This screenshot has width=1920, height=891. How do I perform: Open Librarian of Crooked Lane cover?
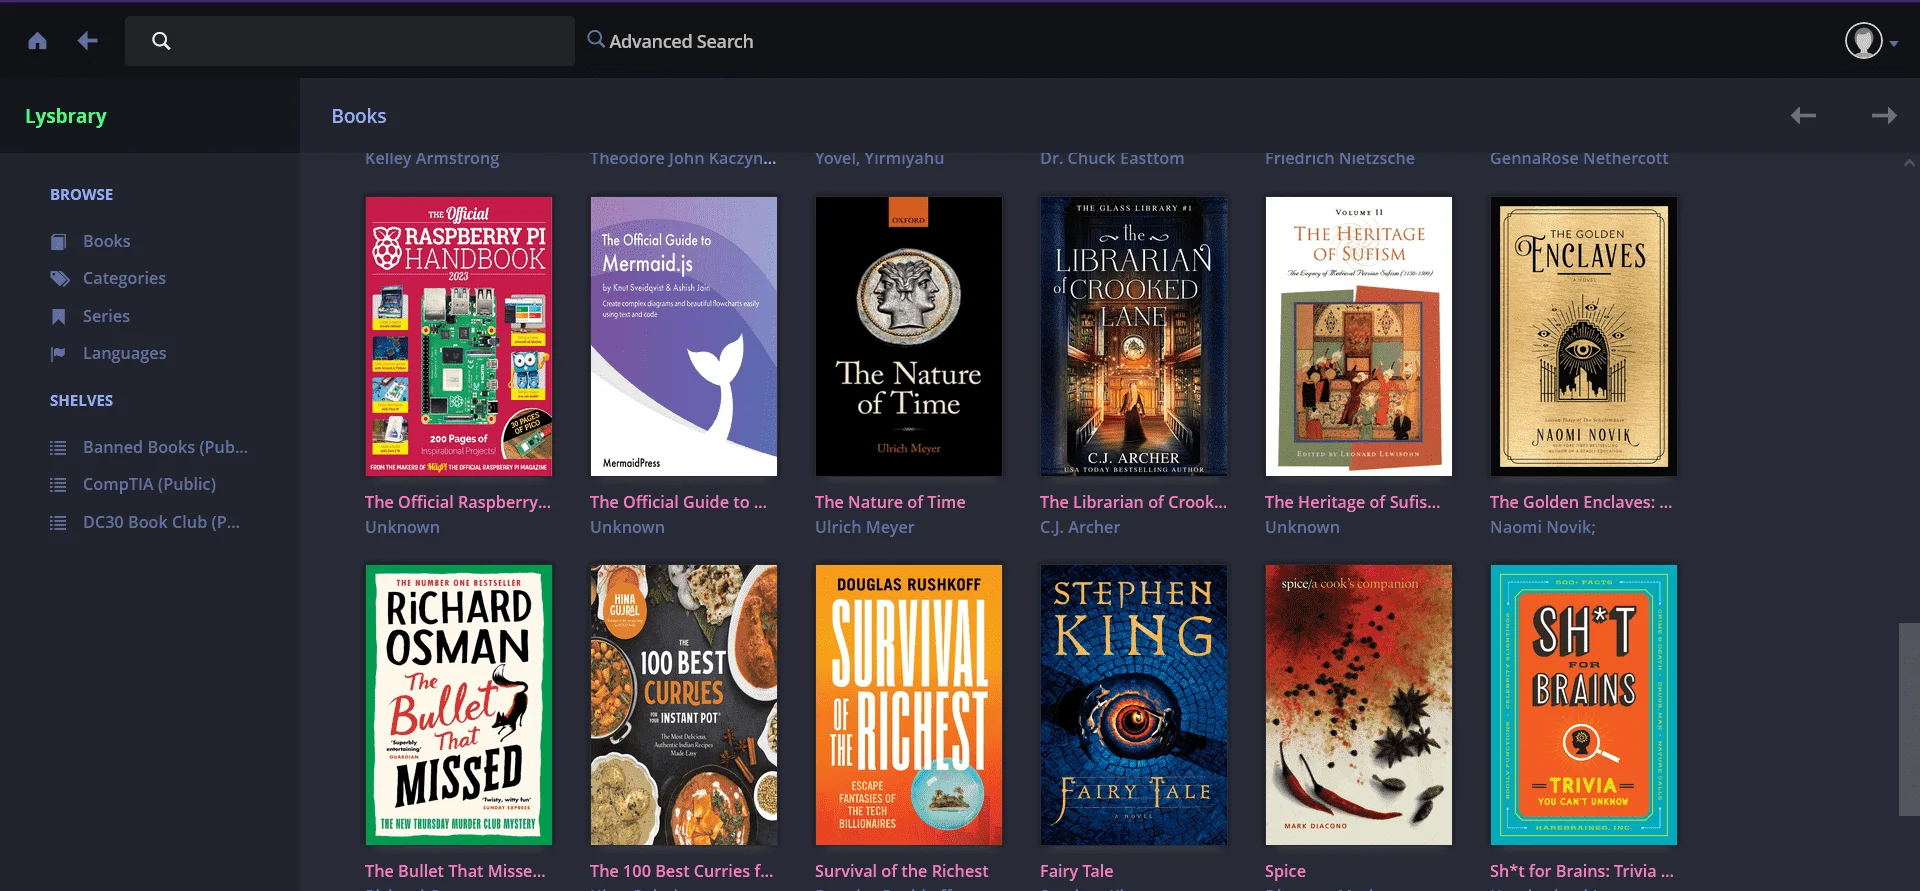pyautogui.click(x=1134, y=336)
